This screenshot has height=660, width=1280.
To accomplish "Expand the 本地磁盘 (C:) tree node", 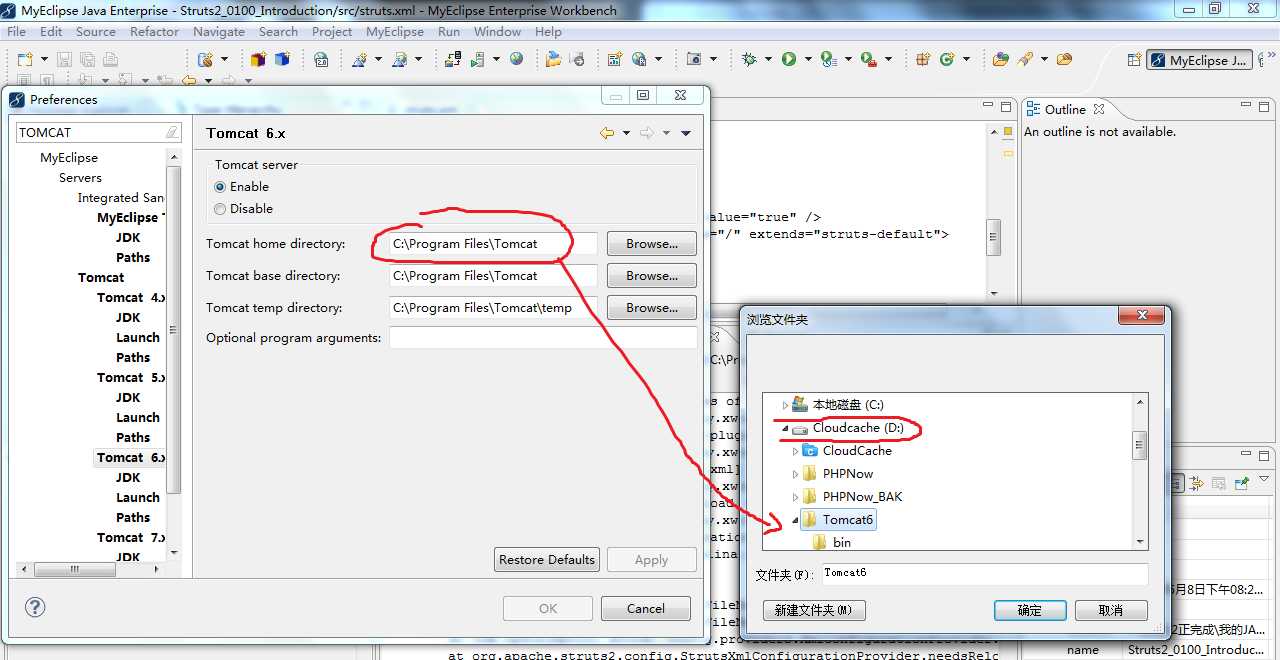I will 785,405.
